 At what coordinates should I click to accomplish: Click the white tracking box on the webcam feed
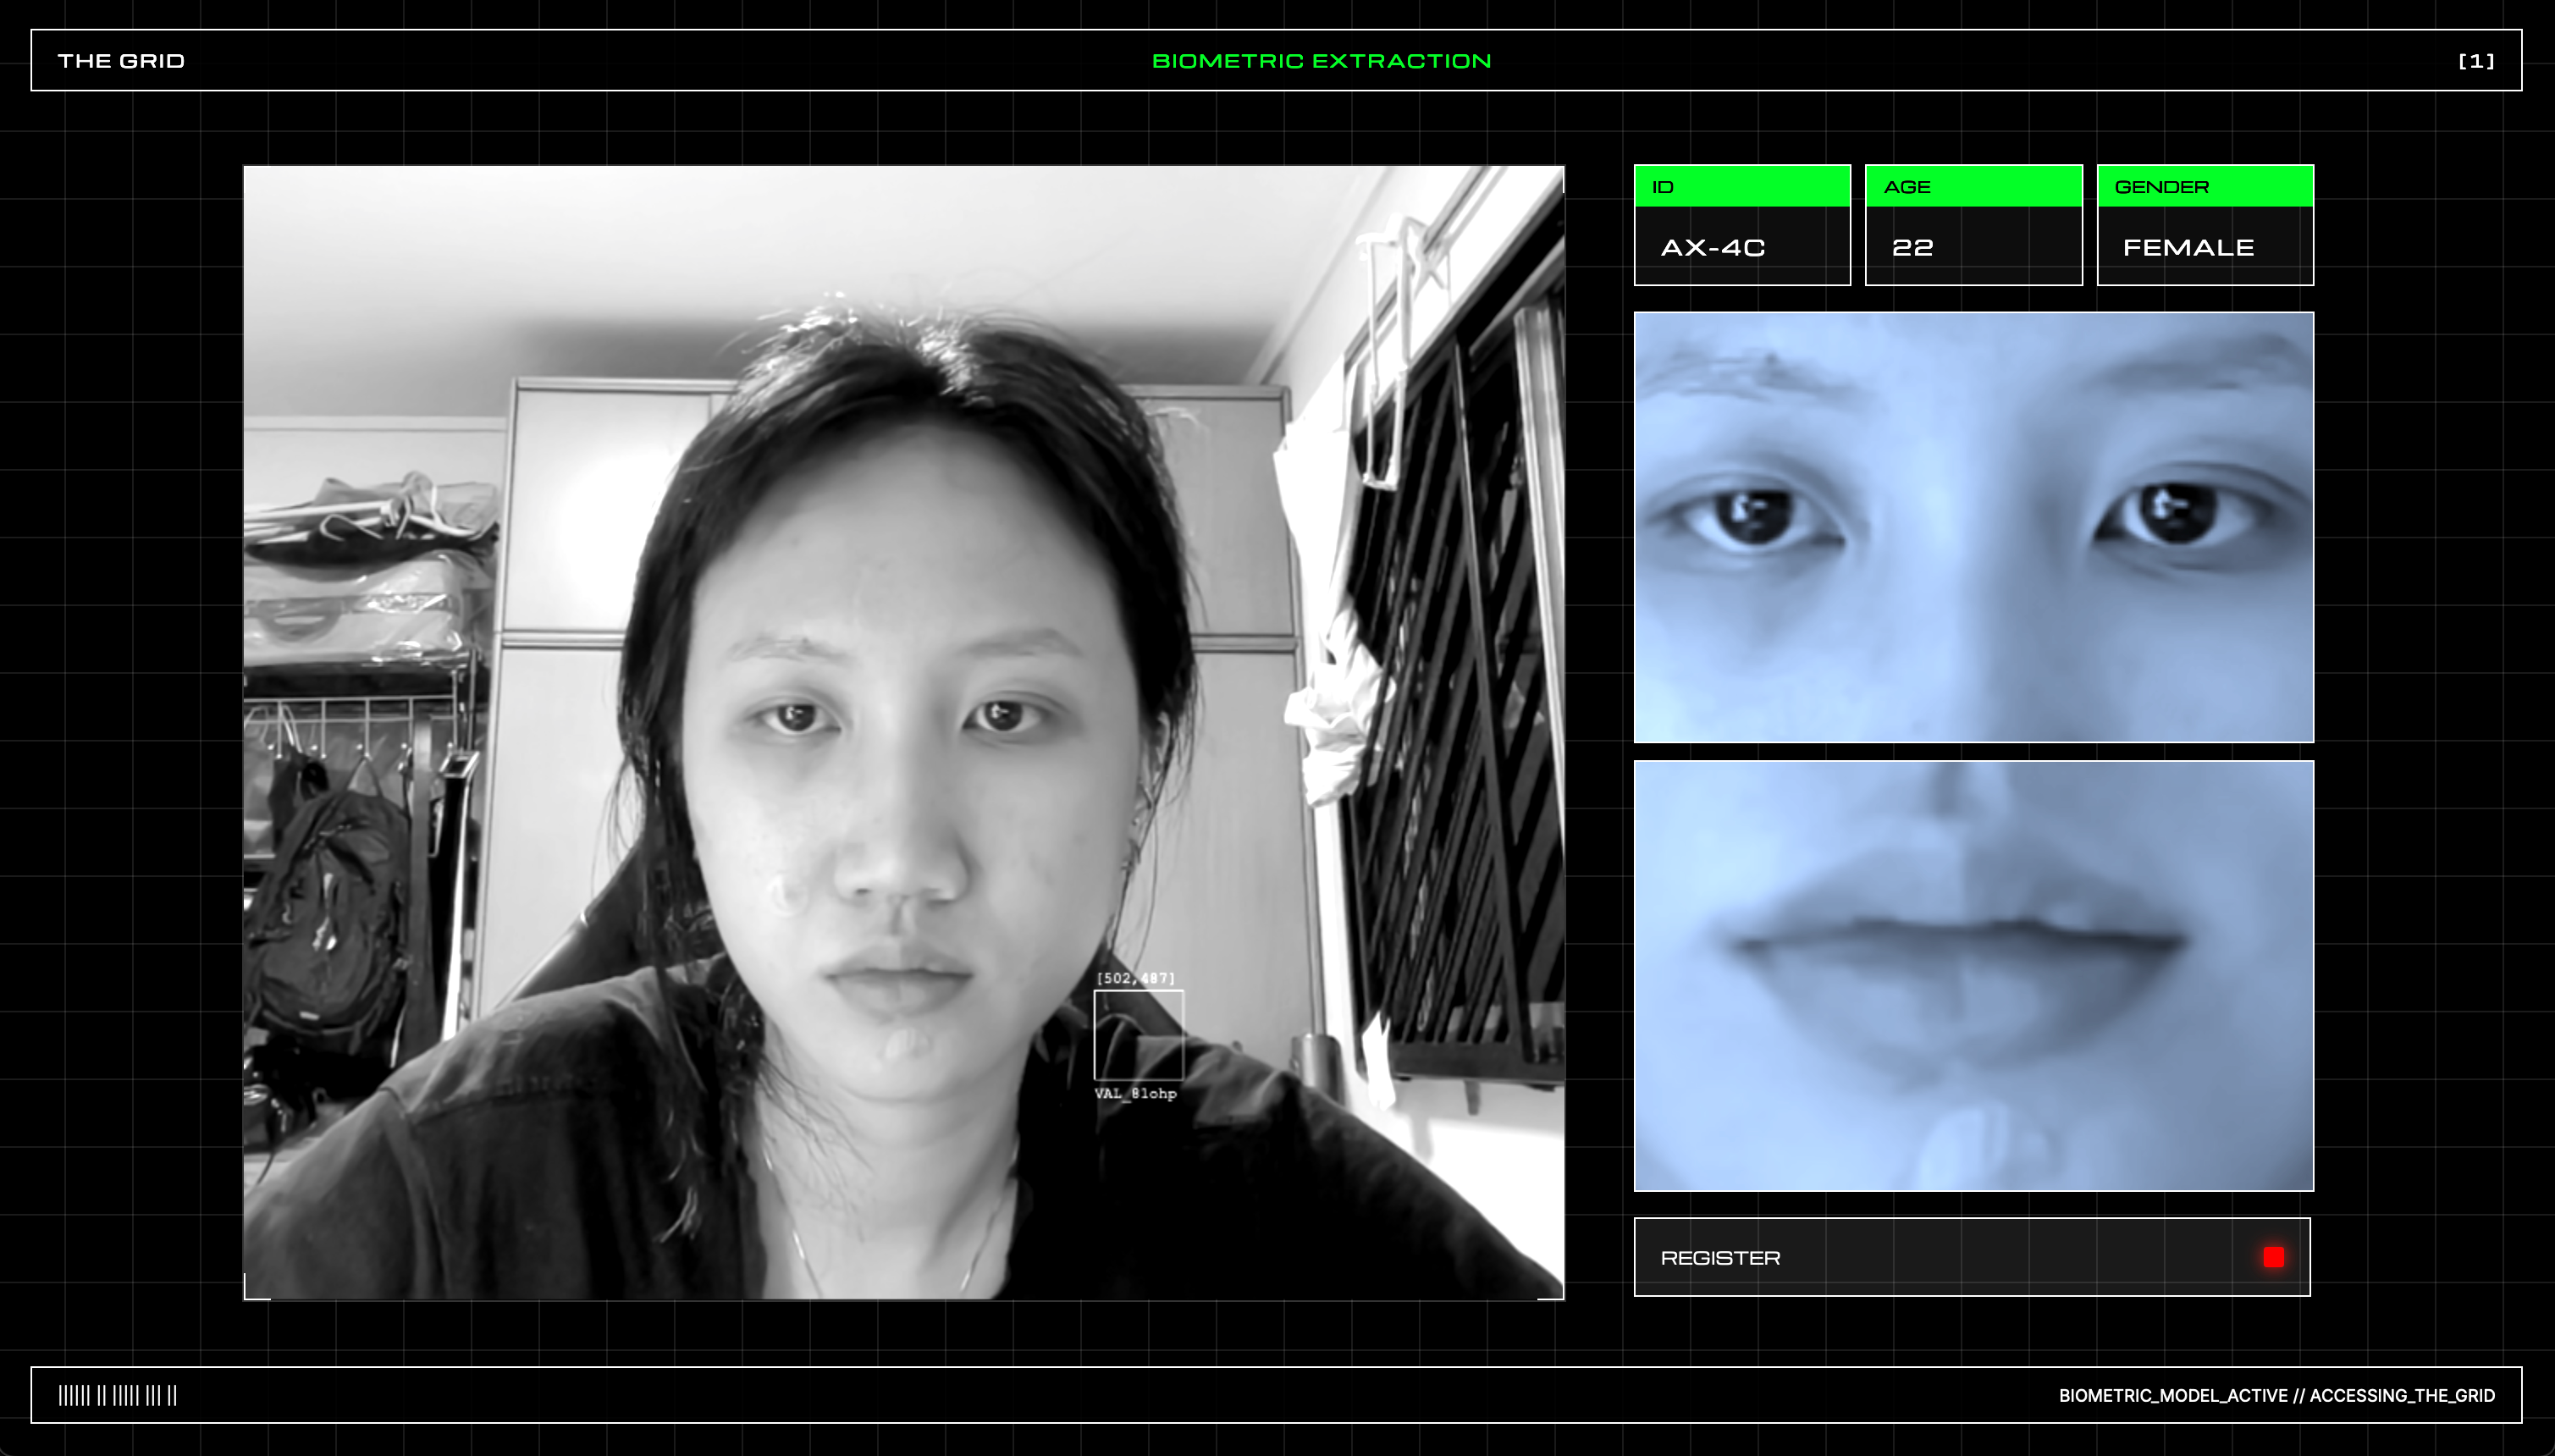pyautogui.click(x=1138, y=1034)
